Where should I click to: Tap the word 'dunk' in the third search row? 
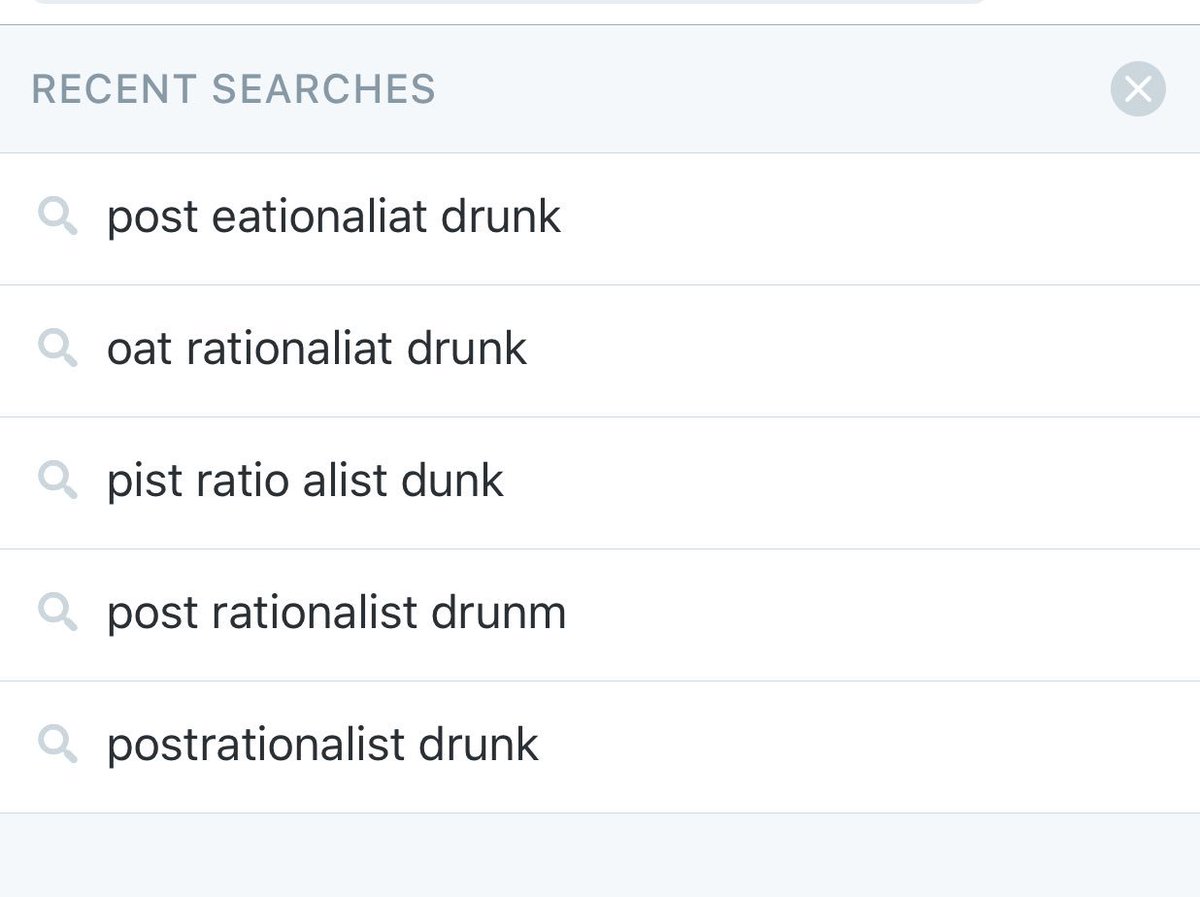tap(452, 482)
